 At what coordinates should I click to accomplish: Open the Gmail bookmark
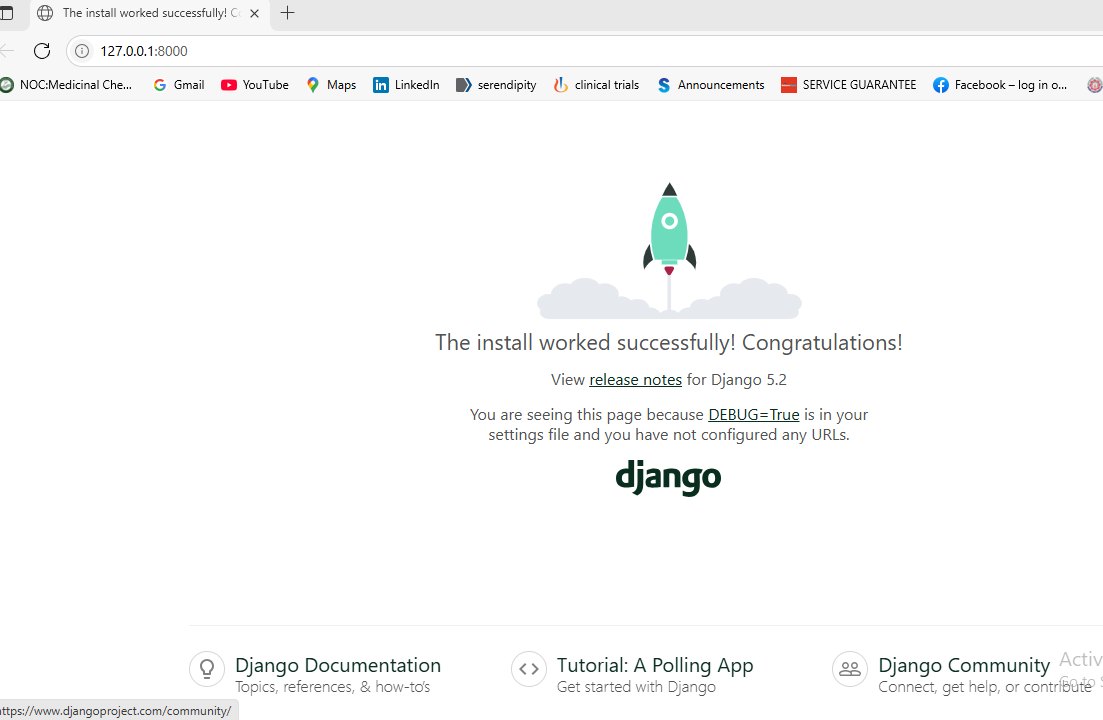tap(179, 85)
